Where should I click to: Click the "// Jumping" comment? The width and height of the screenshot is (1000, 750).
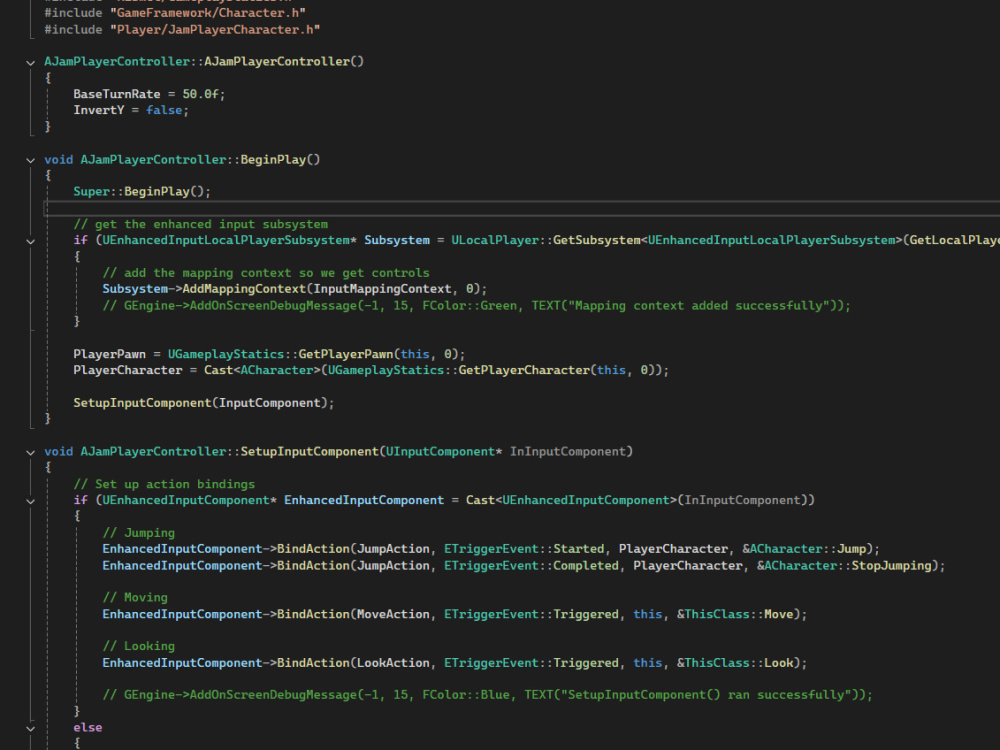pyautogui.click(x=138, y=533)
